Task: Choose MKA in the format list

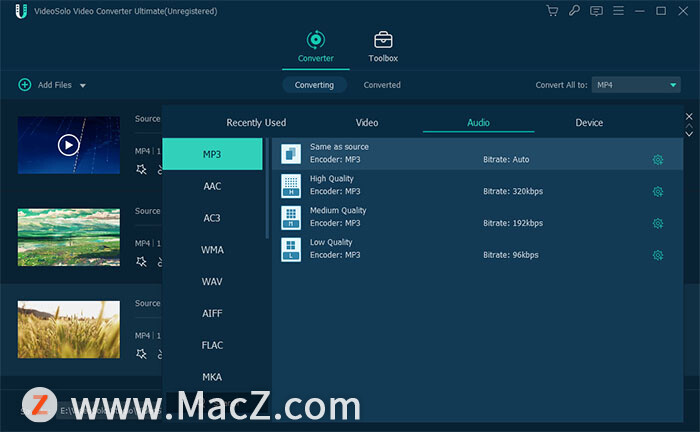Action: click(x=212, y=377)
